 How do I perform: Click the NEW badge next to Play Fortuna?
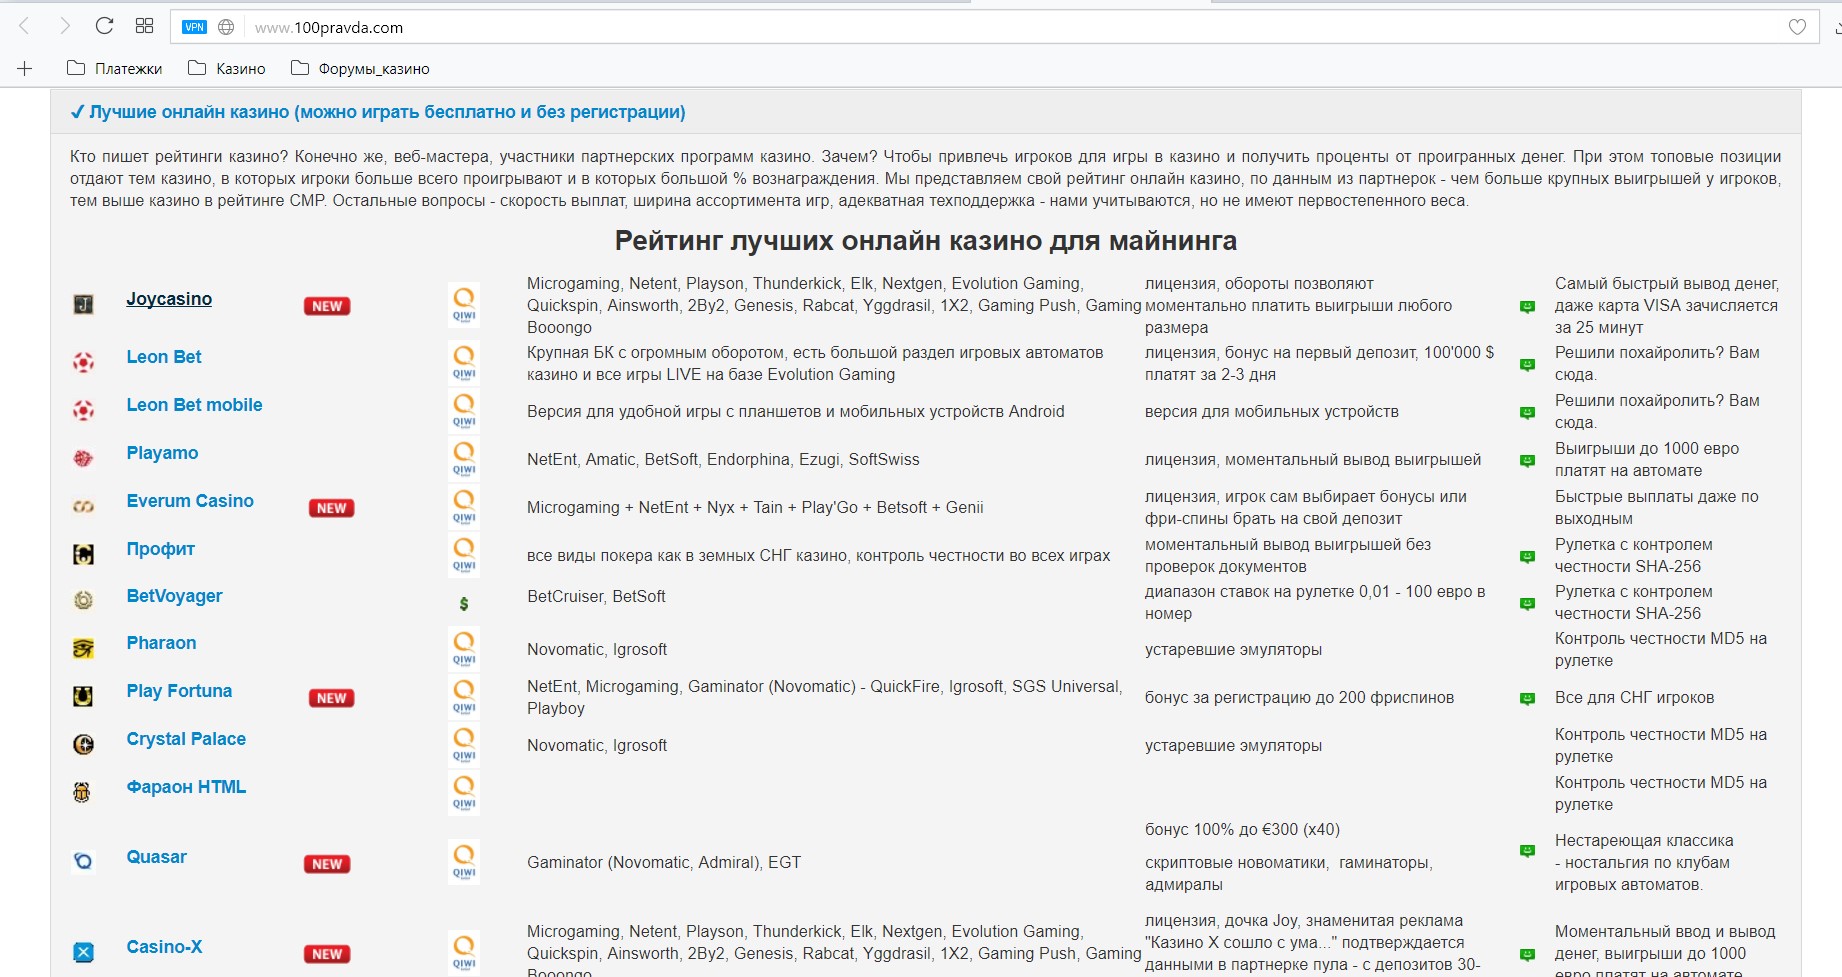click(x=332, y=698)
